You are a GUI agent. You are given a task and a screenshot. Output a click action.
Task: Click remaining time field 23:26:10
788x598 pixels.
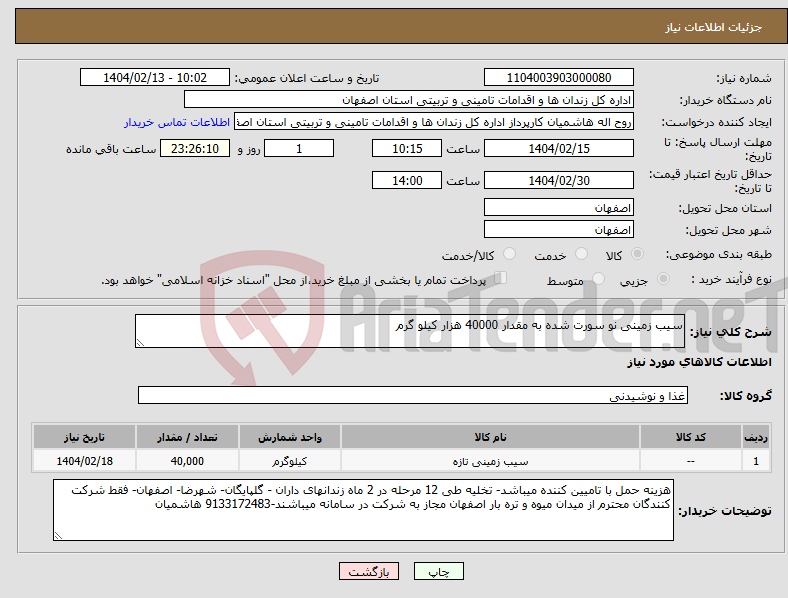[x=195, y=148]
